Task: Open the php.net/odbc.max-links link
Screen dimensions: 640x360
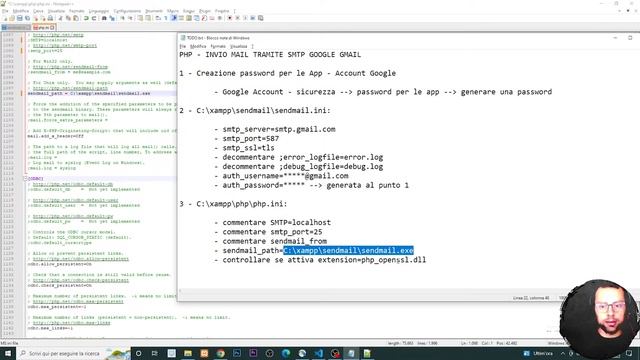Action: (x=71, y=323)
